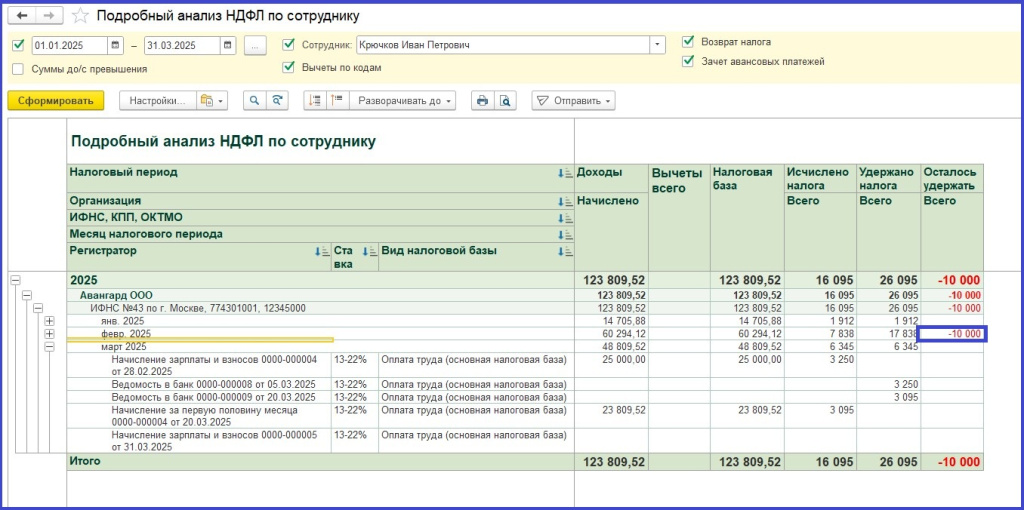Click the magnifier search icon in toolbar
Image resolution: width=1024 pixels, height=510 pixels.
click(255, 100)
